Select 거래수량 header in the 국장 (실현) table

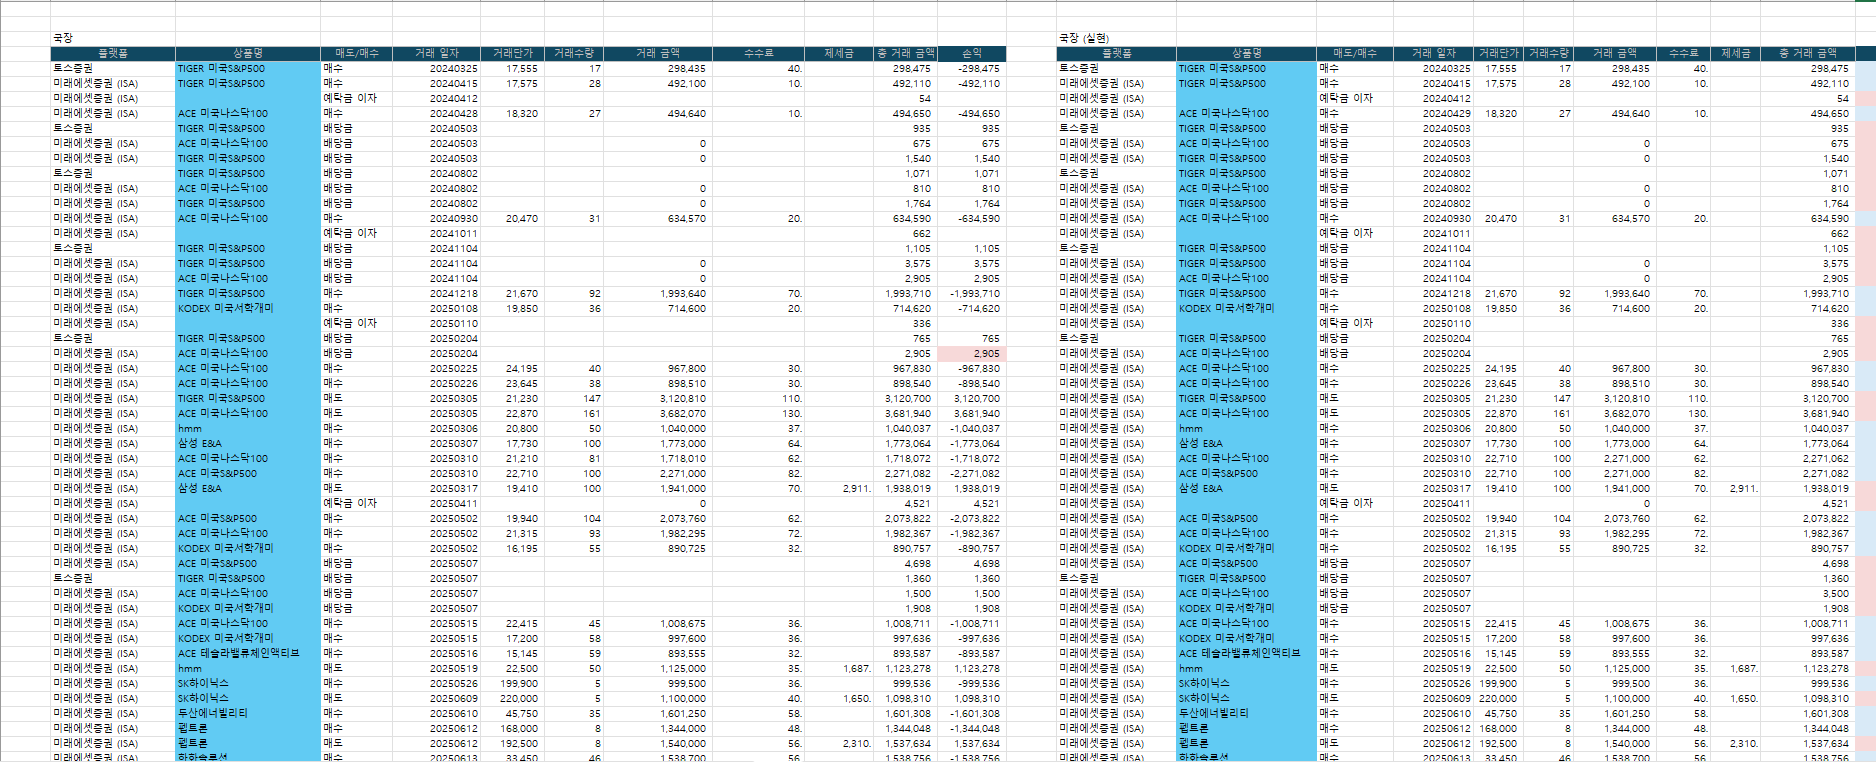click(x=1548, y=53)
